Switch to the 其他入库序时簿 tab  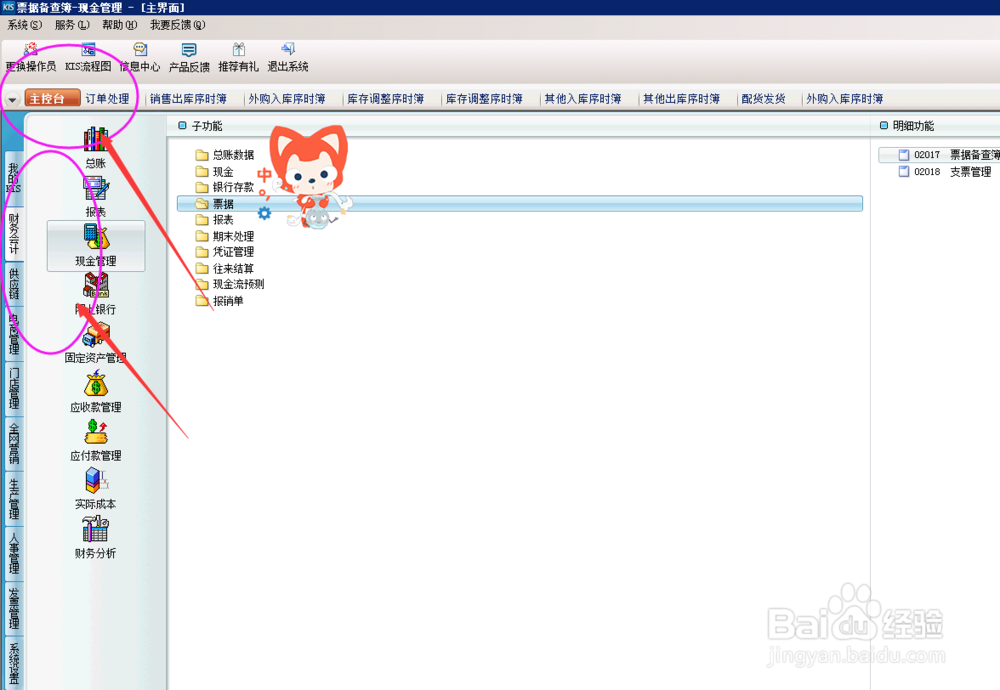(x=582, y=99)
